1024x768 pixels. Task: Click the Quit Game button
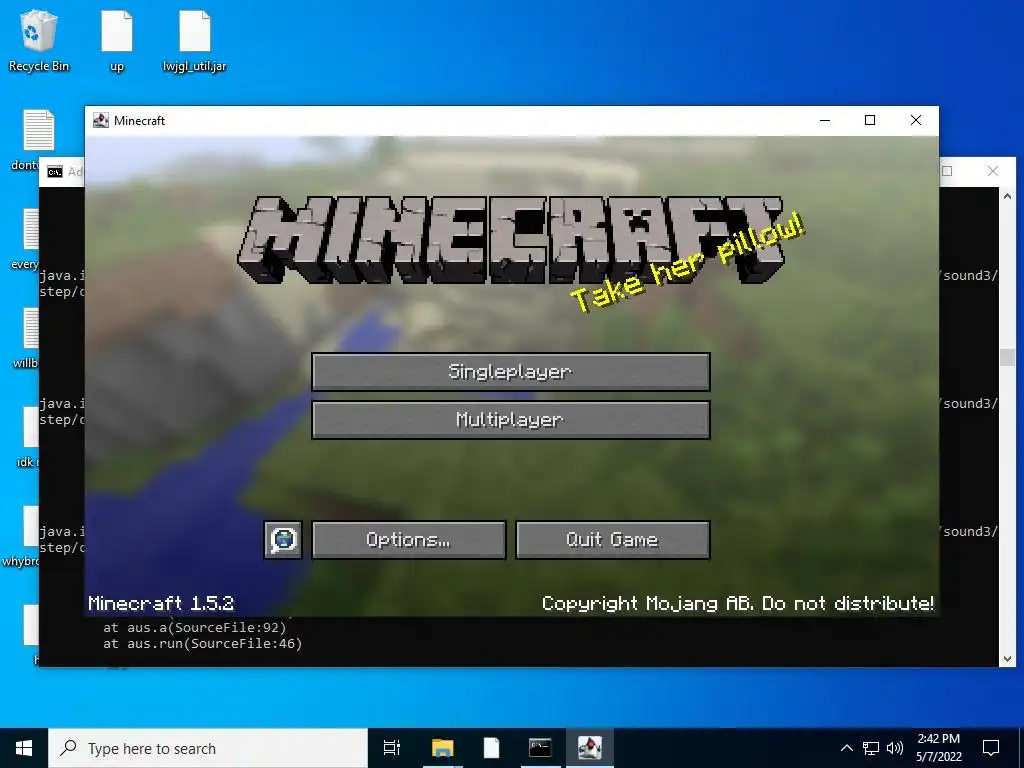coord(613,540)
